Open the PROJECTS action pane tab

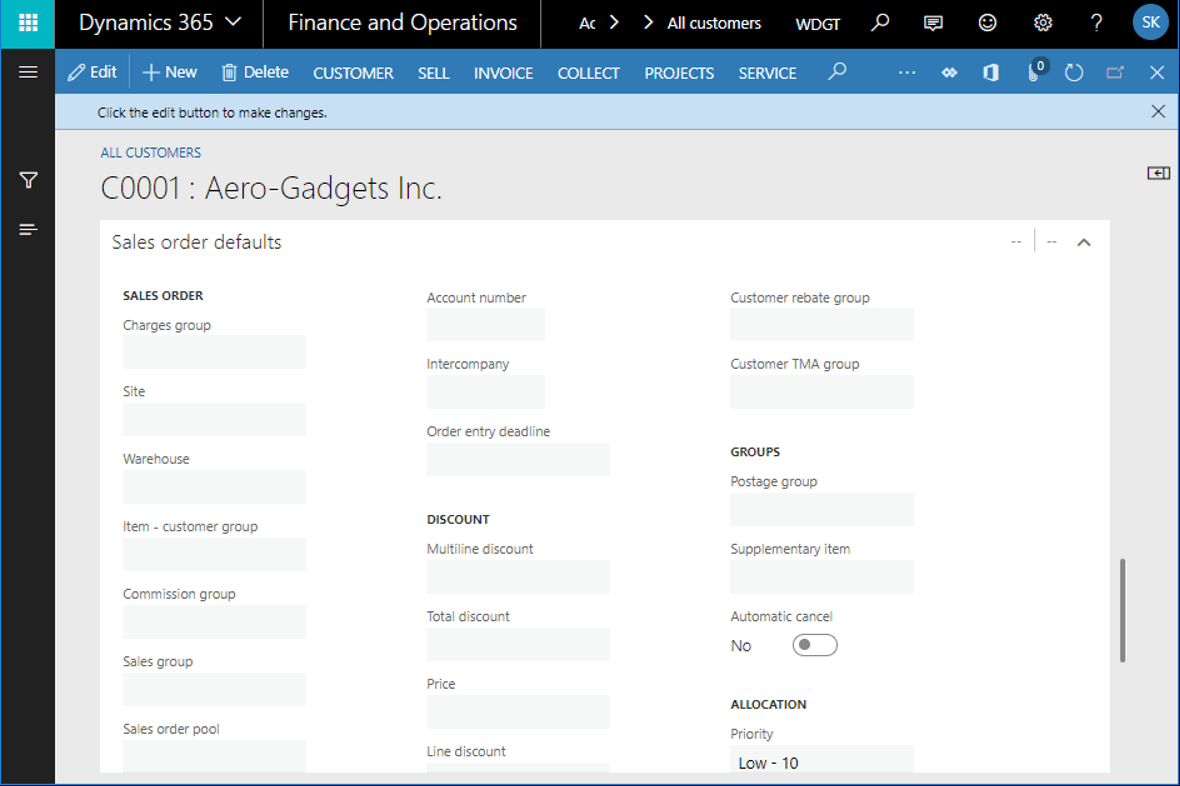point(679,73)
